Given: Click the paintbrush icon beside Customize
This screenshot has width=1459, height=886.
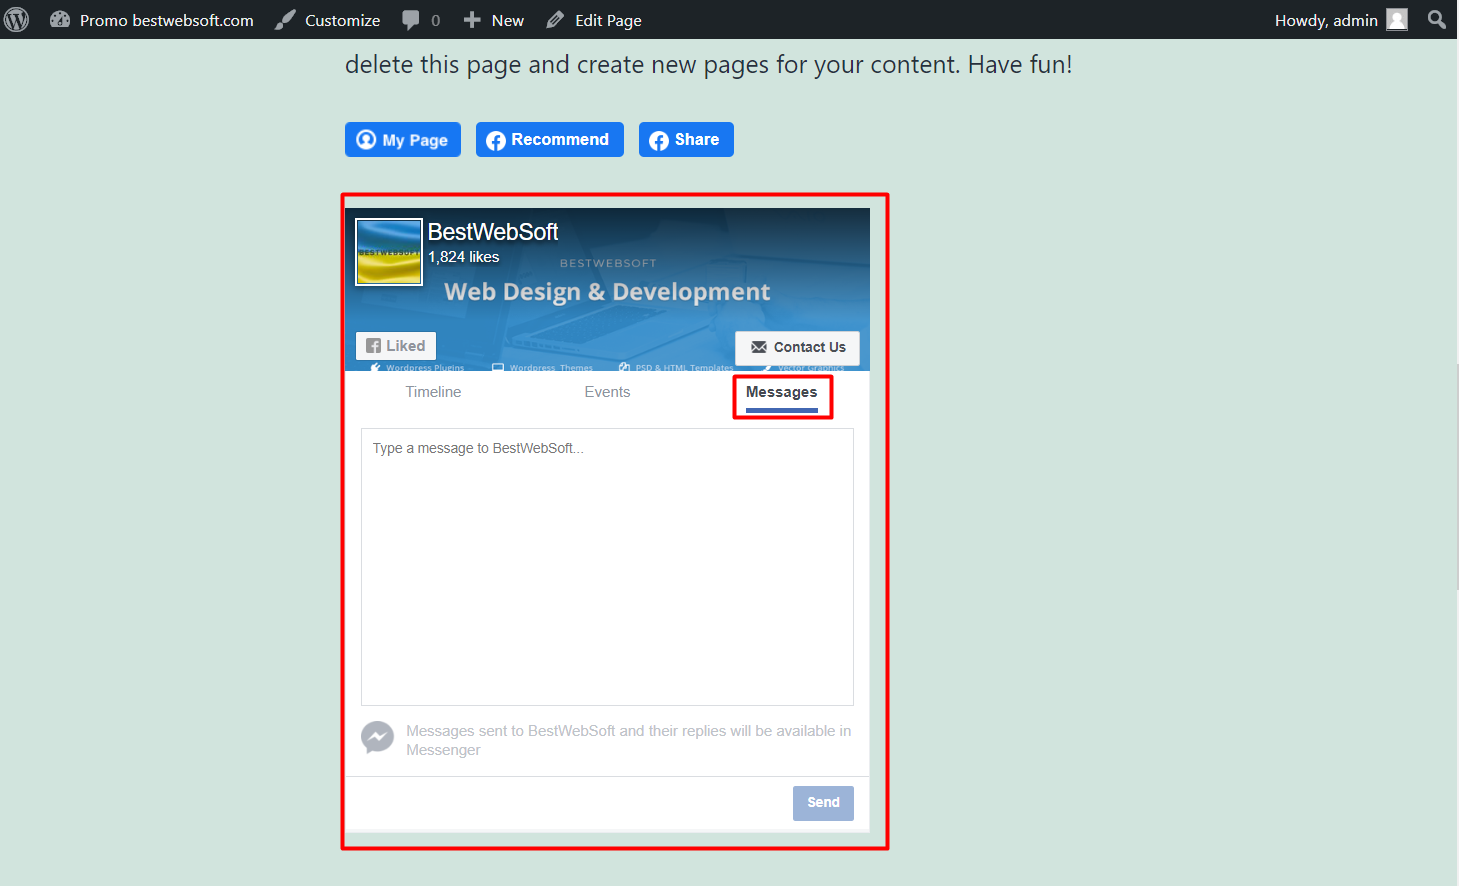Looking at the screenshot, I should tap(285, 20).
